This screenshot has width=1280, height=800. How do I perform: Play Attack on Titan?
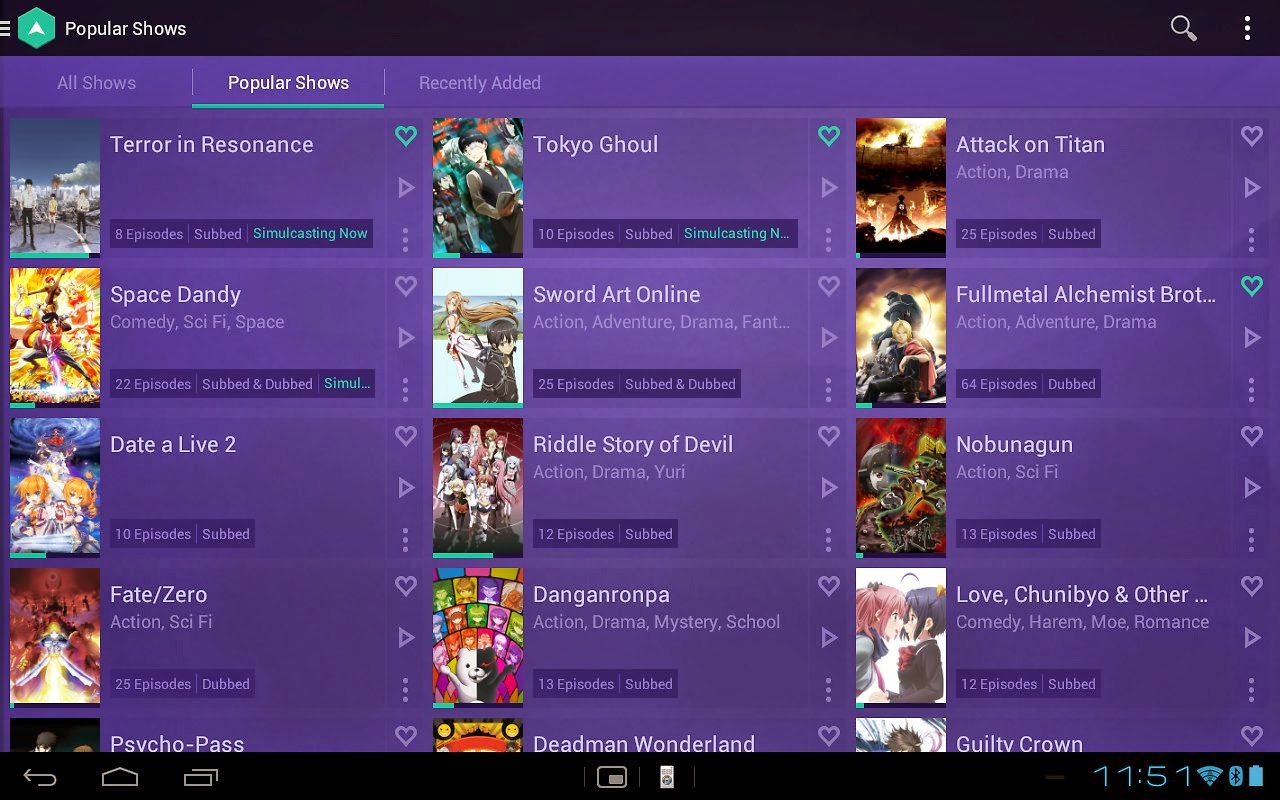coord(1252,187)
